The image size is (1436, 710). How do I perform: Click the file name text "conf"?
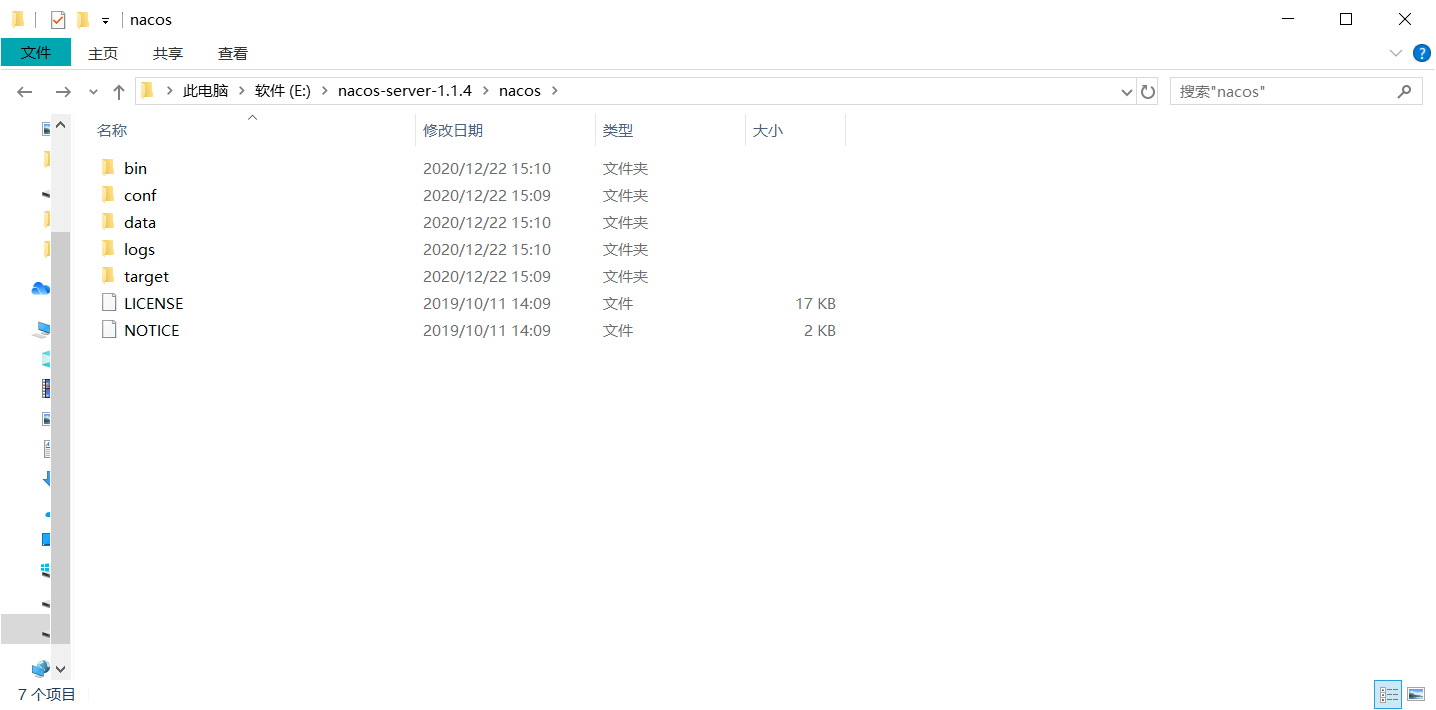pos(140,195)
